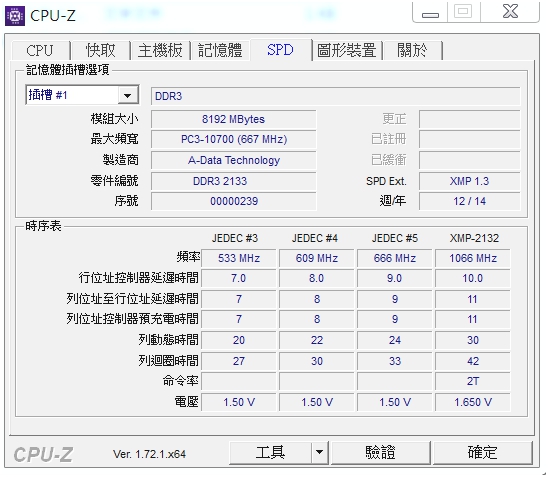The height and width of the screenshot is (477, 548).
Task: Click the JEDEC #4 column header
Action: (315, 238)
